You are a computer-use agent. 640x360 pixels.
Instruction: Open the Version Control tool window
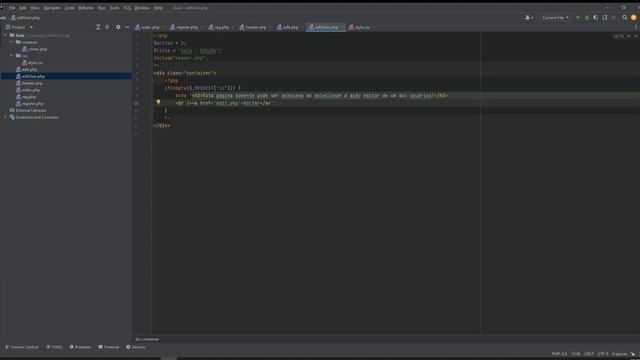tap(22, 347)
